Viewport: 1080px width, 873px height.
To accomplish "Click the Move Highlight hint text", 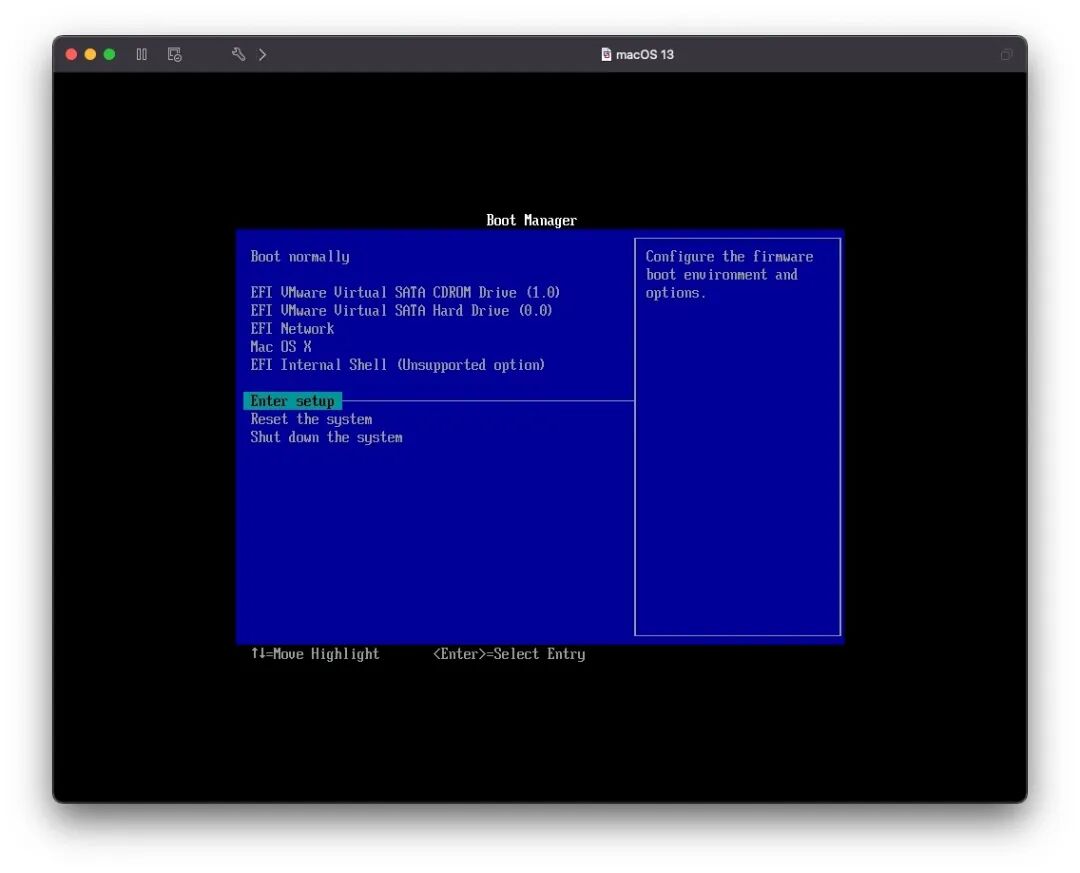I will (315, 654).
